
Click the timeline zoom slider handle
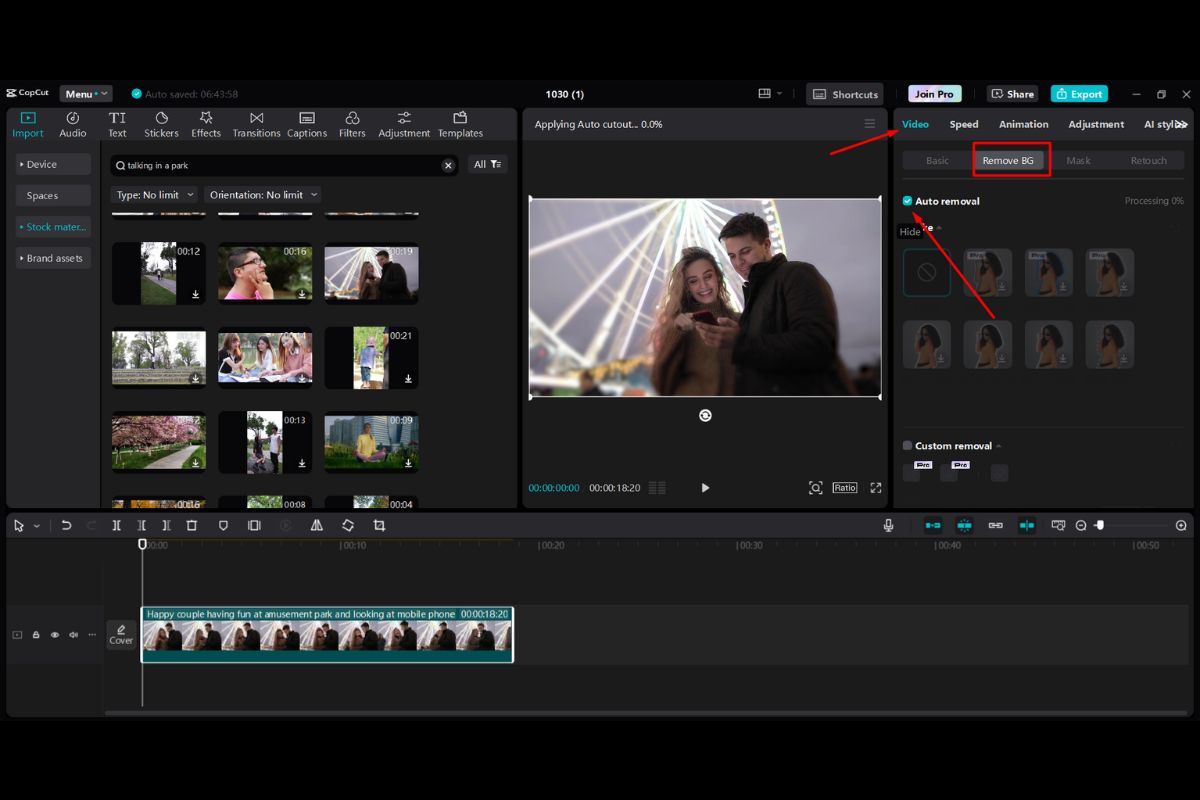[x=1100, y=525]
